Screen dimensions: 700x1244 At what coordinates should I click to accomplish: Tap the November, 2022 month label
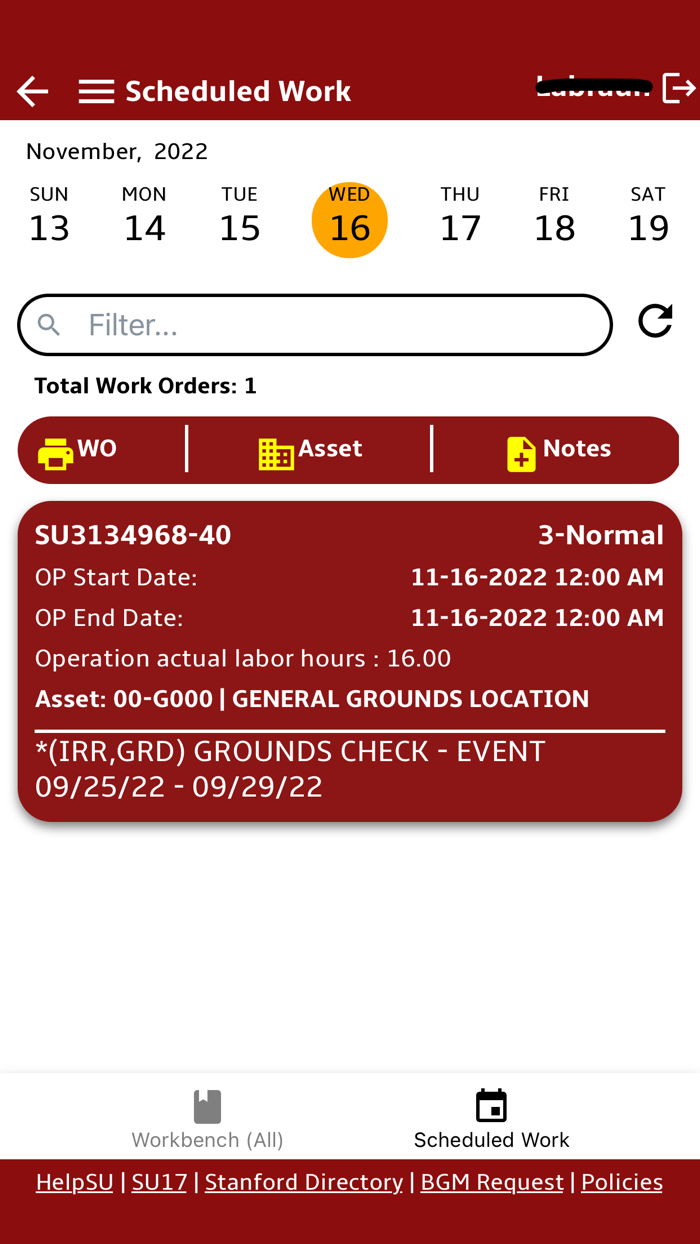(117, 151)
